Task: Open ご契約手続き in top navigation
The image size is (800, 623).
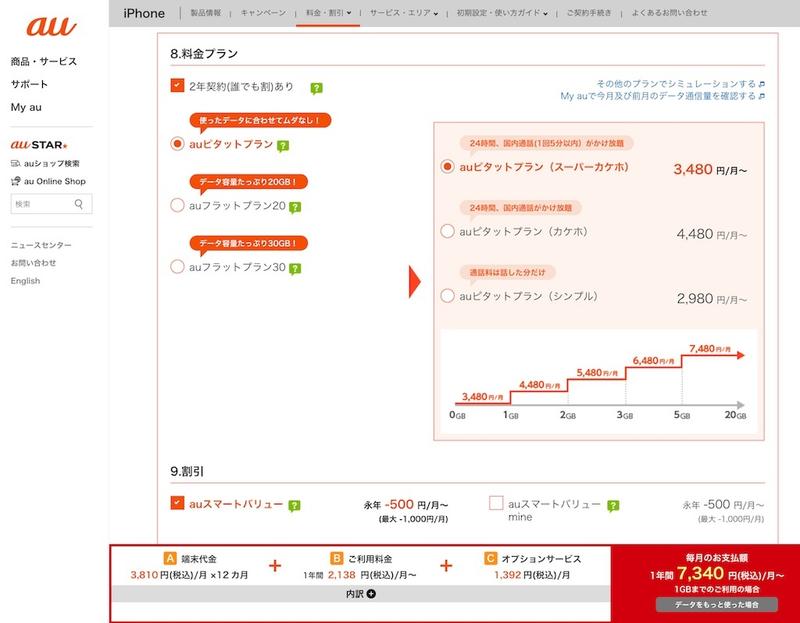Action: tap(589, 13)
